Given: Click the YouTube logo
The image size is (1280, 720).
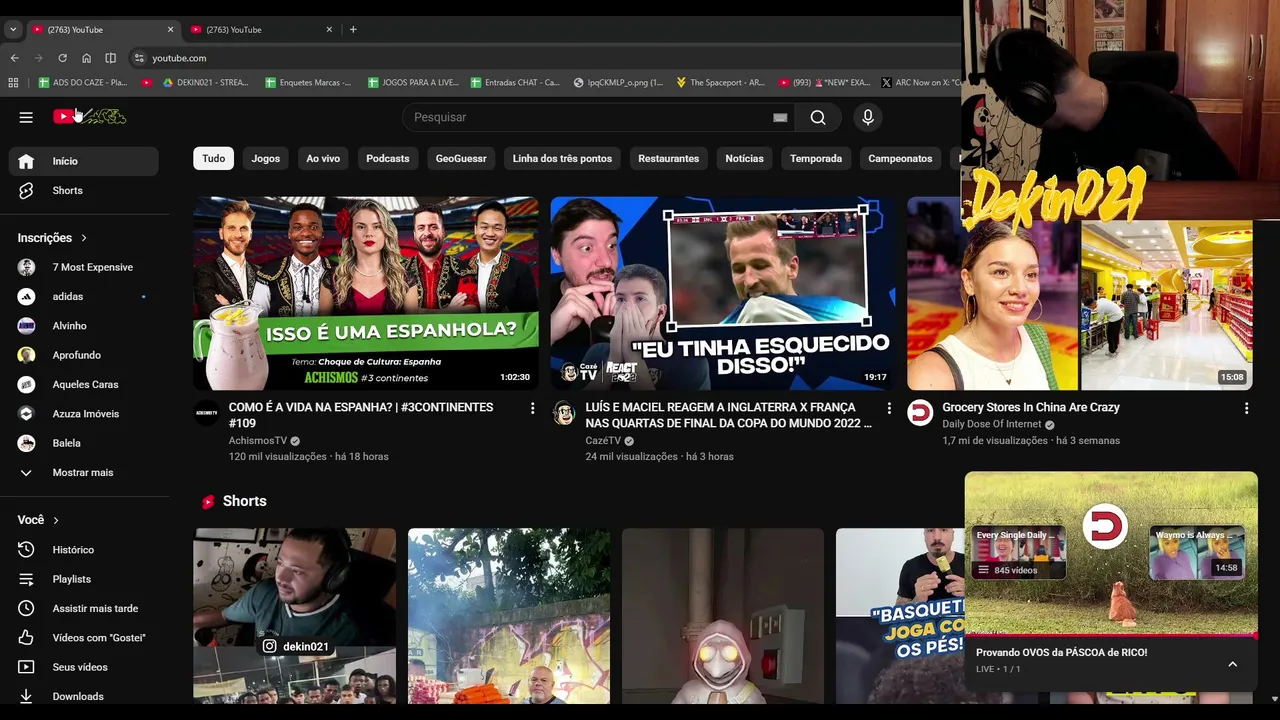Looking at the screenshot, I should tap(89, 117).
